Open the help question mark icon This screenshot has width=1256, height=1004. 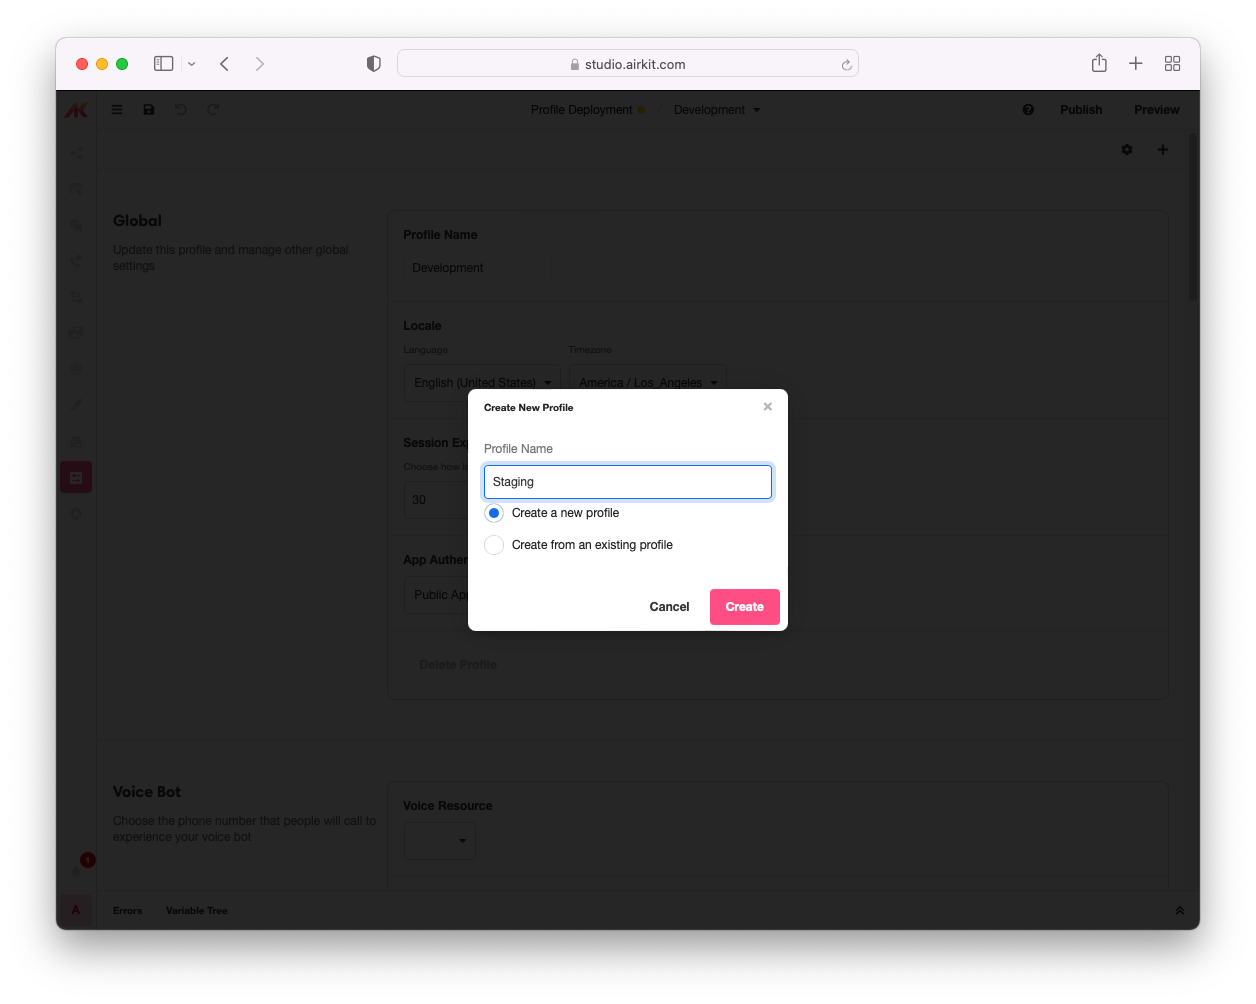coord(1028,110)
